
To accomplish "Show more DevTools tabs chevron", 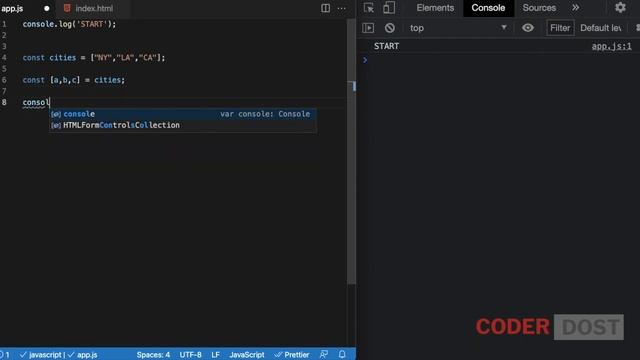I will [x=576, y=8].
